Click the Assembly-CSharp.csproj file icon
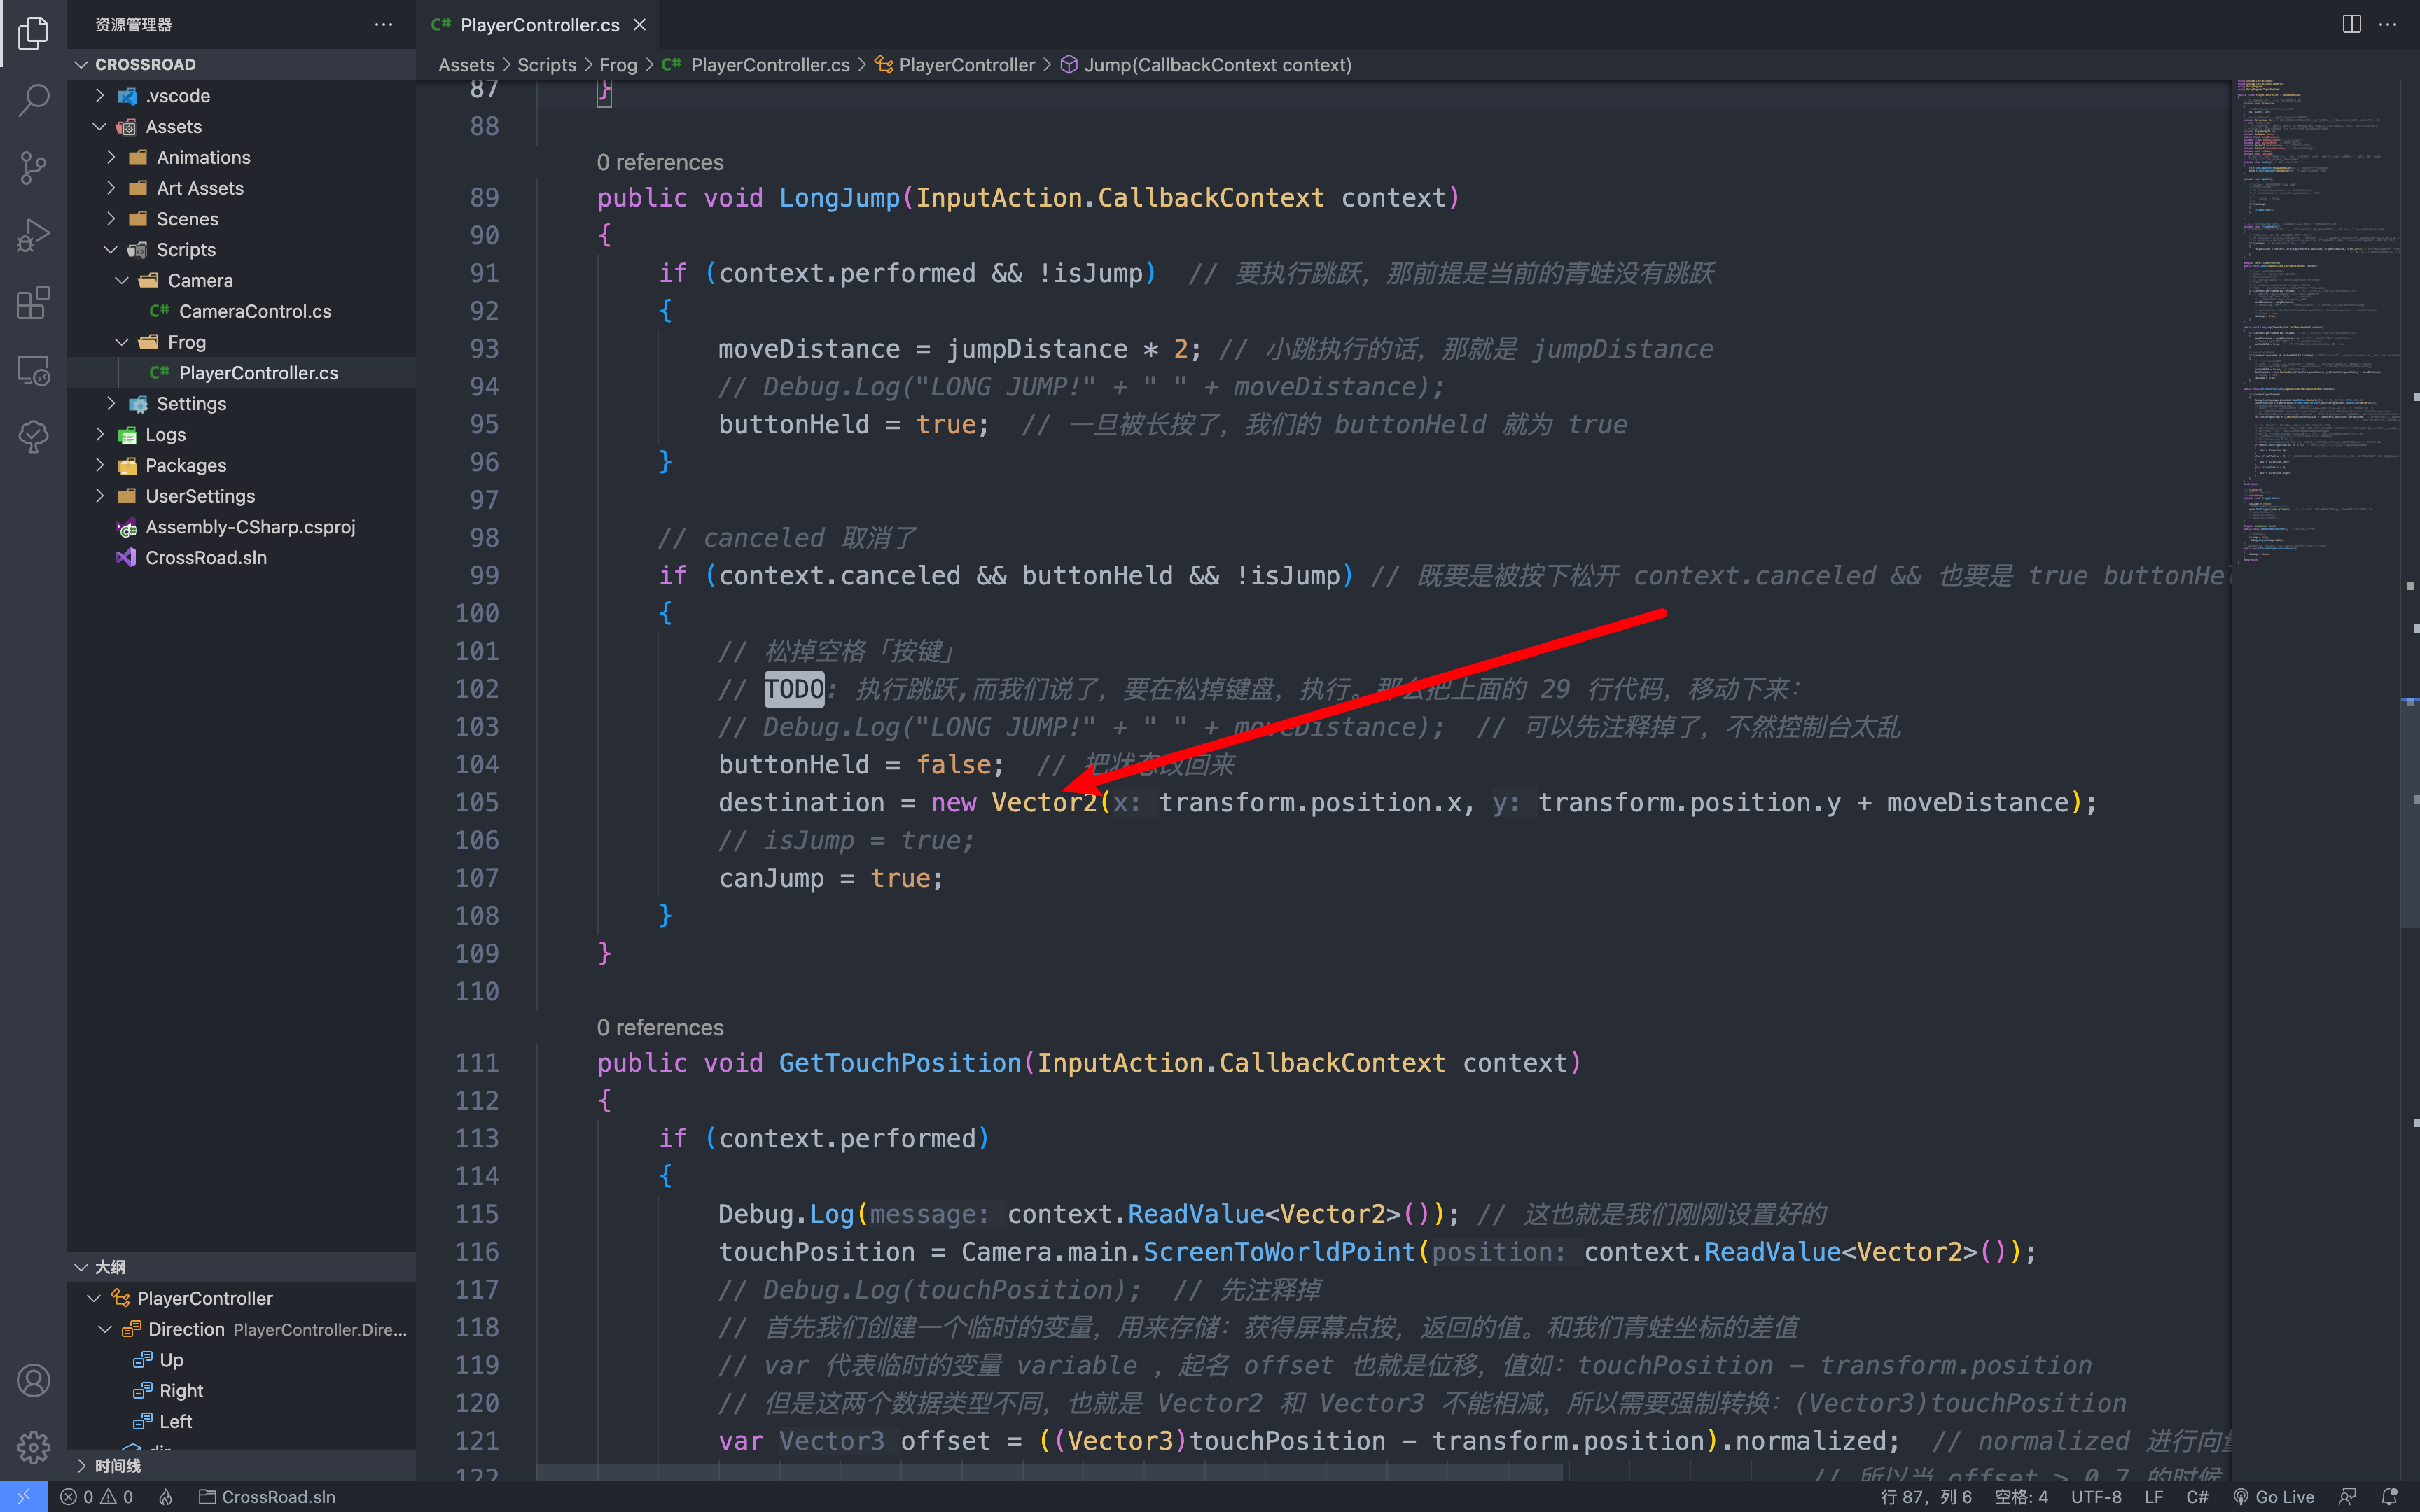 coord(127,527)
